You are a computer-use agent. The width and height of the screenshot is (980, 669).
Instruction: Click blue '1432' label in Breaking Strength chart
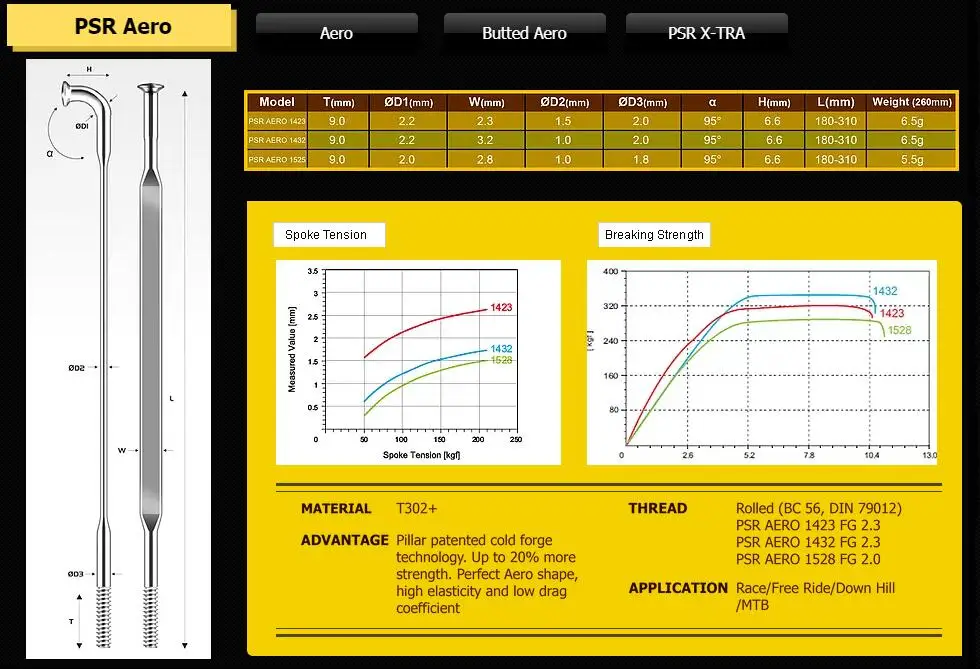tap(885, 291)
